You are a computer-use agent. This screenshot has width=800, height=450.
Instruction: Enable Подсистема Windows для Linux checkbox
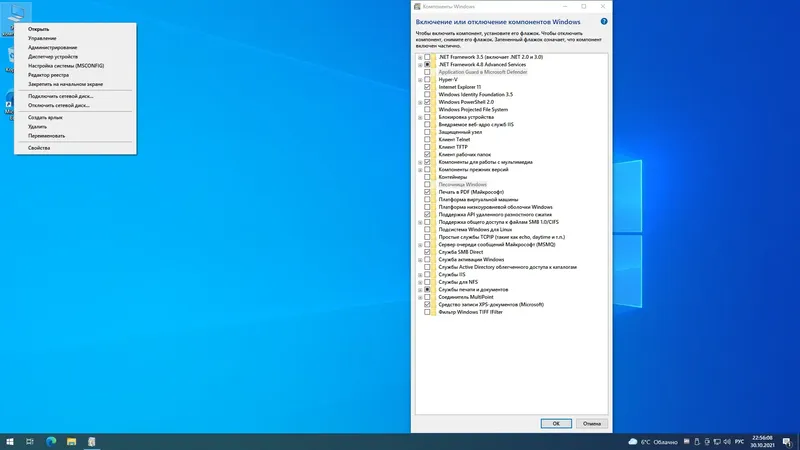pyautogui.click(x=427, y=230)
